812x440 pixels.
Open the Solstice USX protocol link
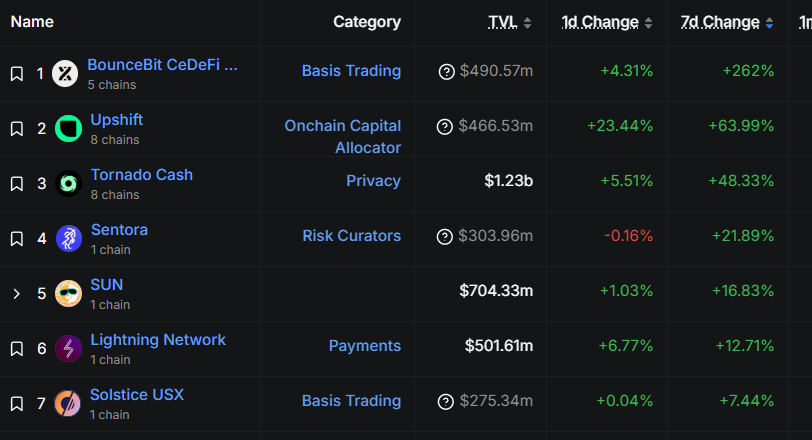(x=137, y=395)
